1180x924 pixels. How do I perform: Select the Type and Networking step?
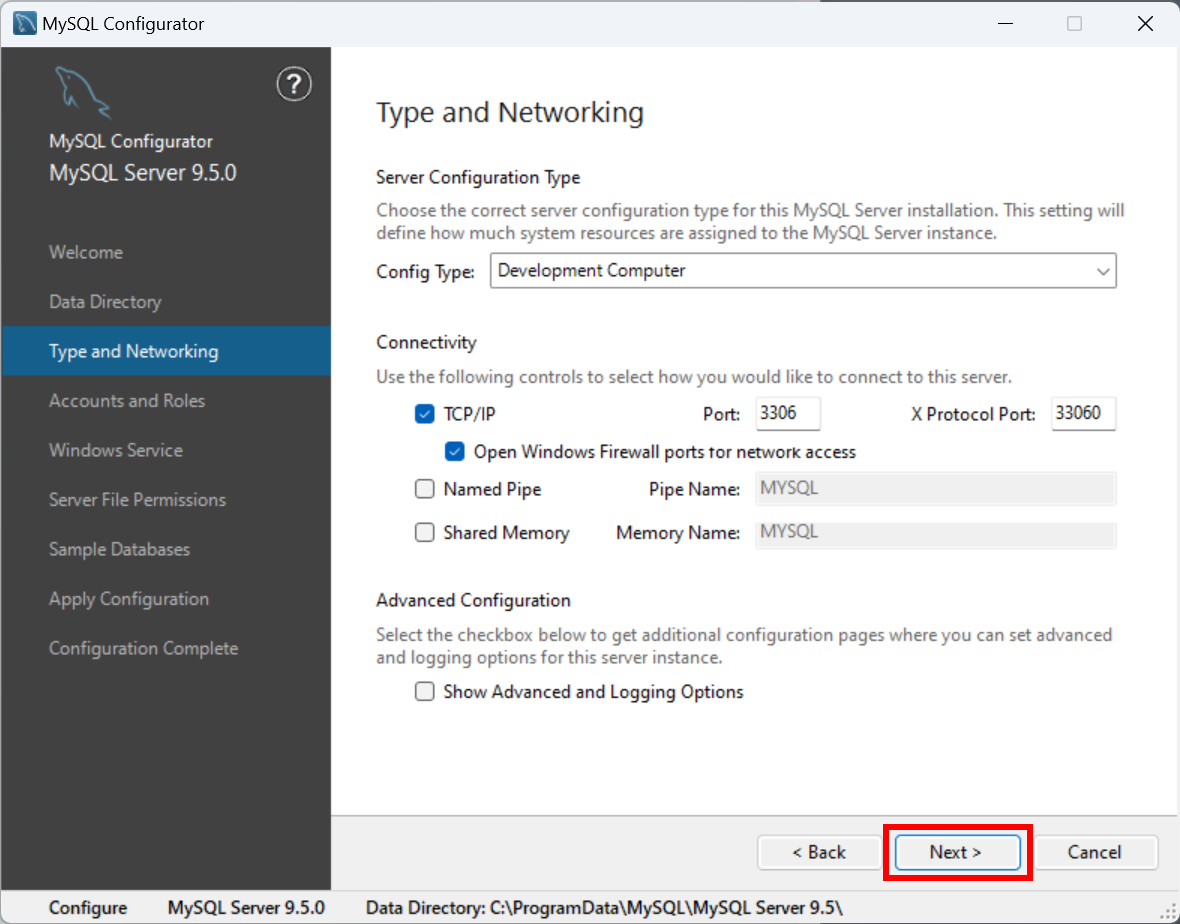tap(166, 351)
